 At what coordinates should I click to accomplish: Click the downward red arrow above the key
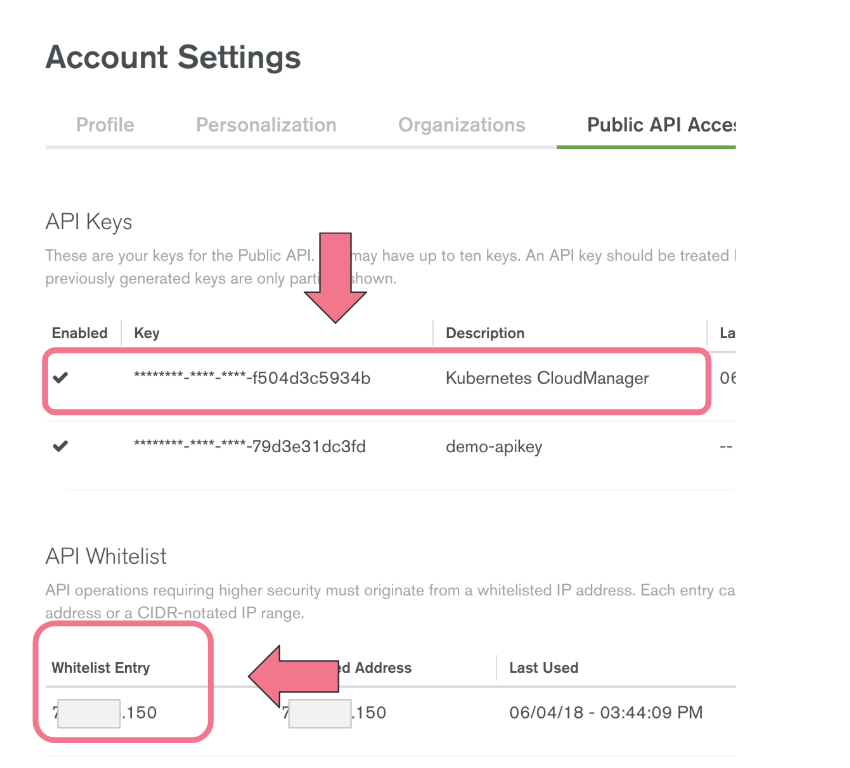tap(335, 276)
